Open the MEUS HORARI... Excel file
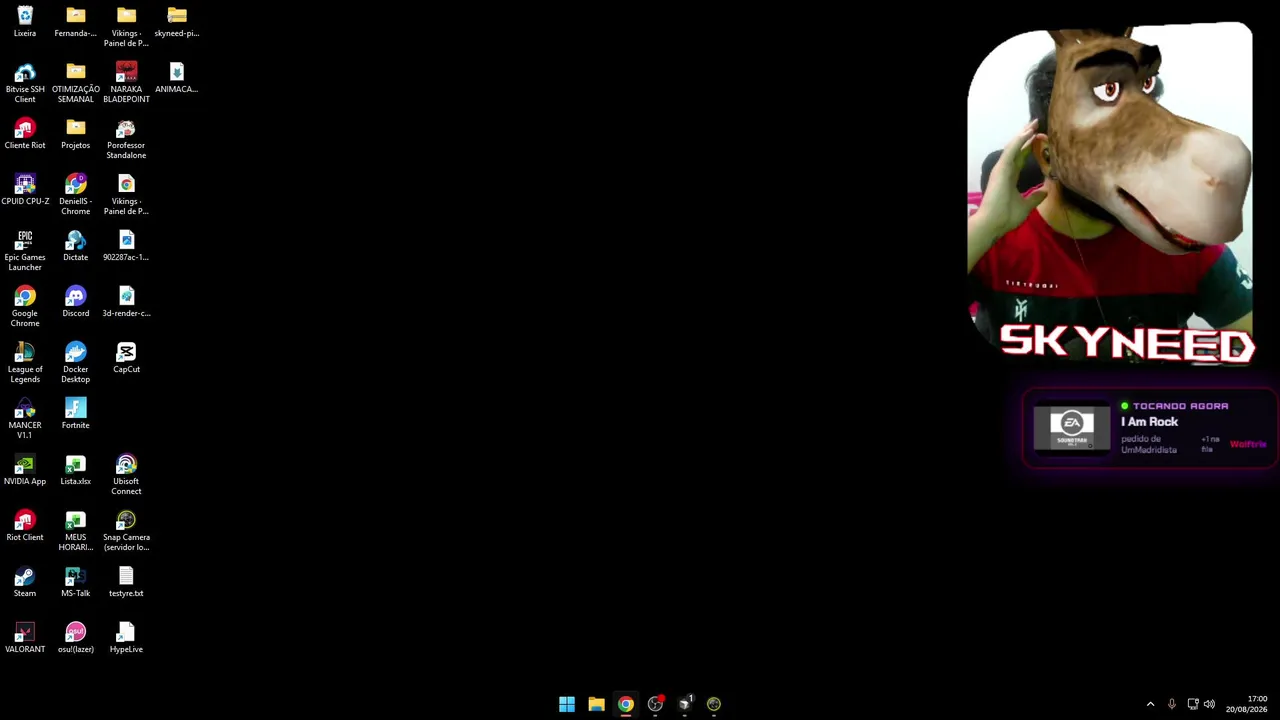This screenshot has height=720, width=1280. [76, 531]
